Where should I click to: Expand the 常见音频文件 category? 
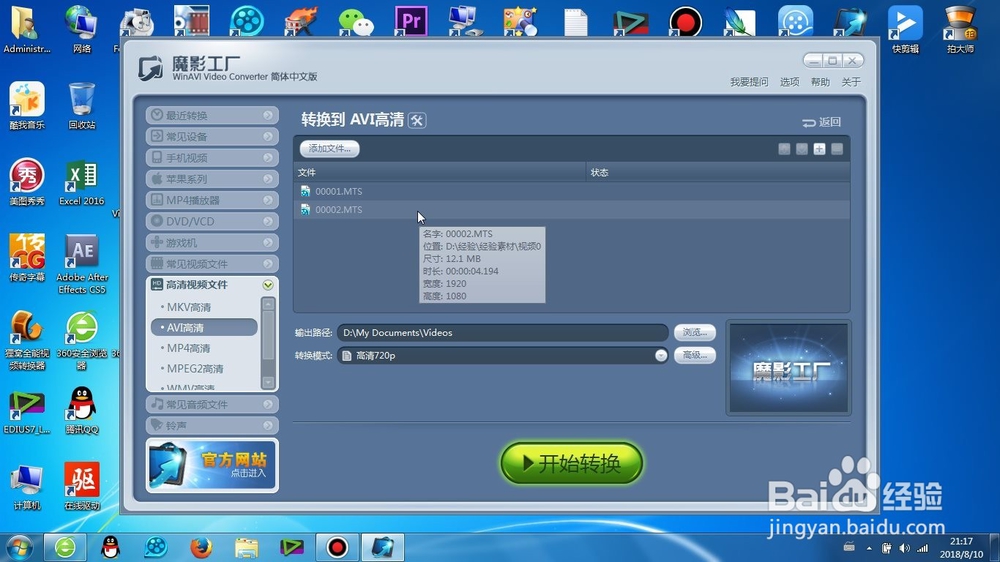click(x=212, y=404)
